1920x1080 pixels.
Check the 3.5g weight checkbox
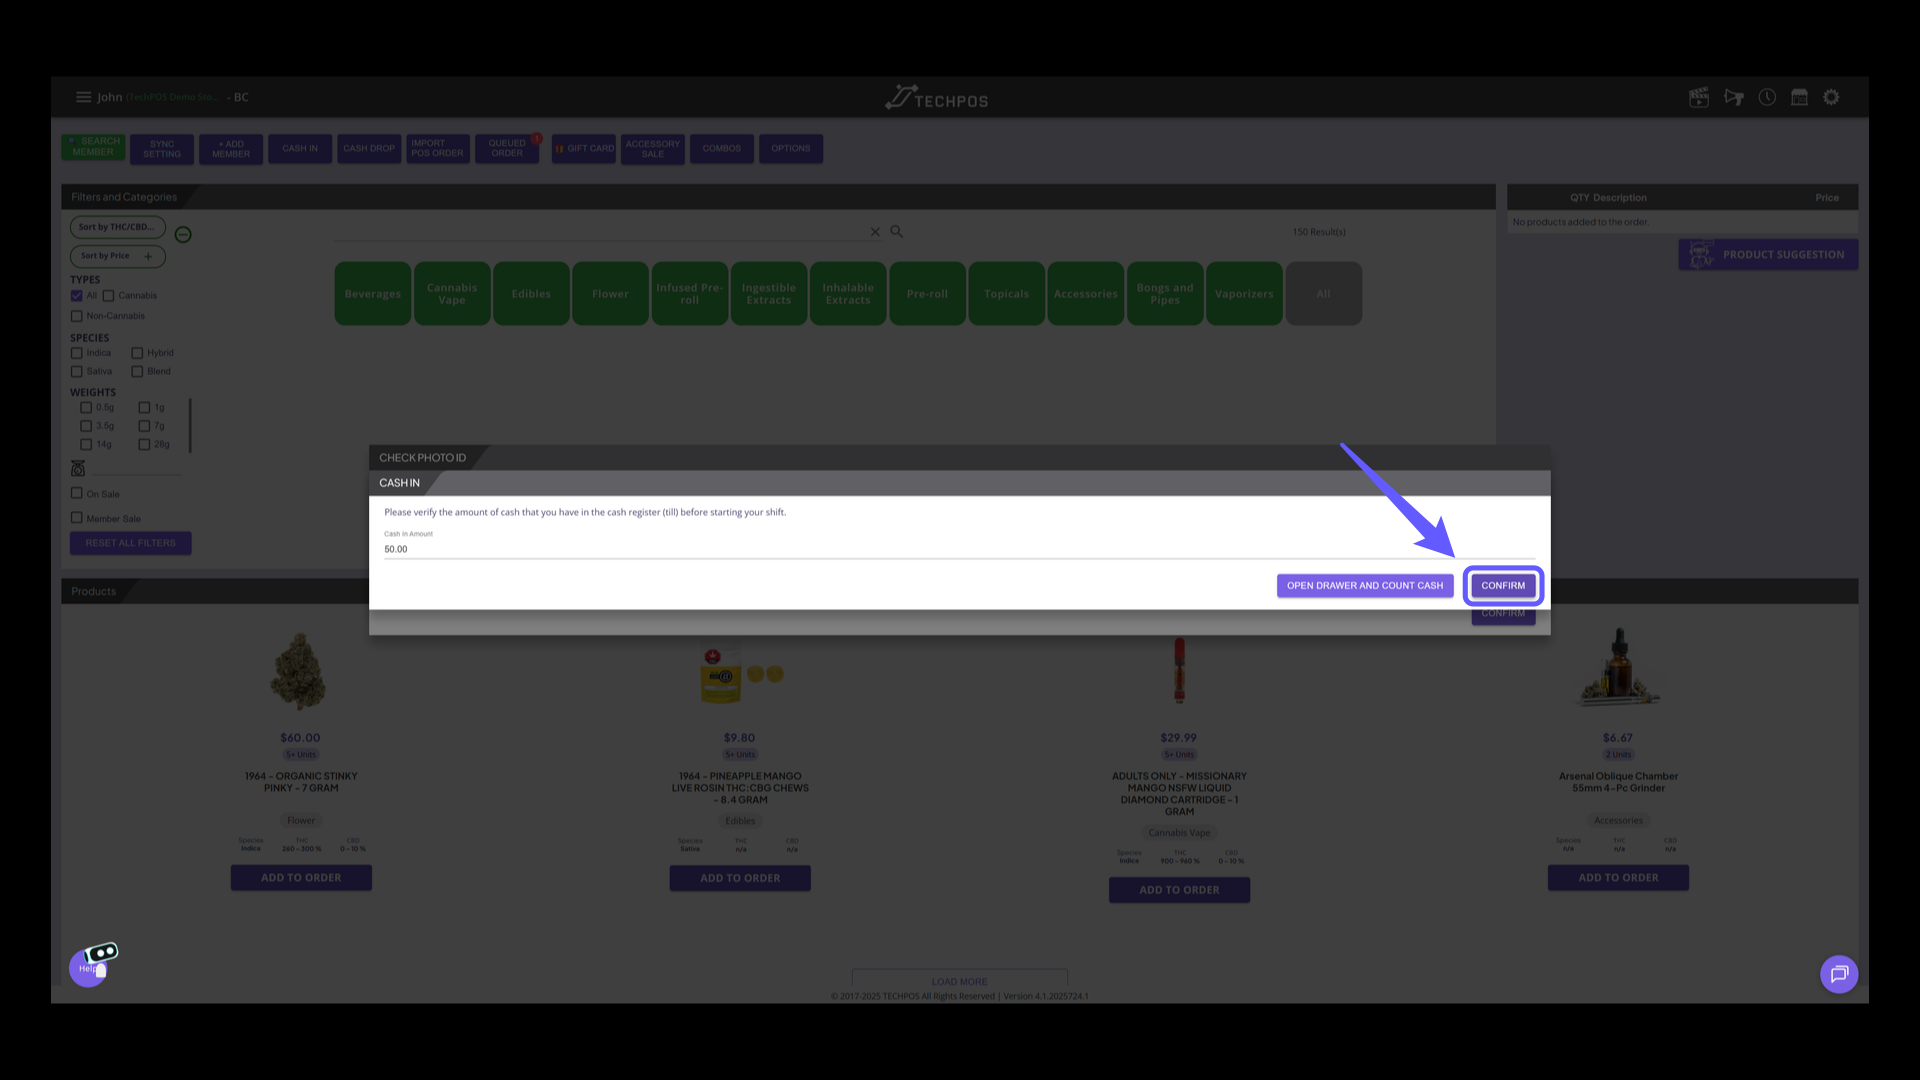pos(86,426)
